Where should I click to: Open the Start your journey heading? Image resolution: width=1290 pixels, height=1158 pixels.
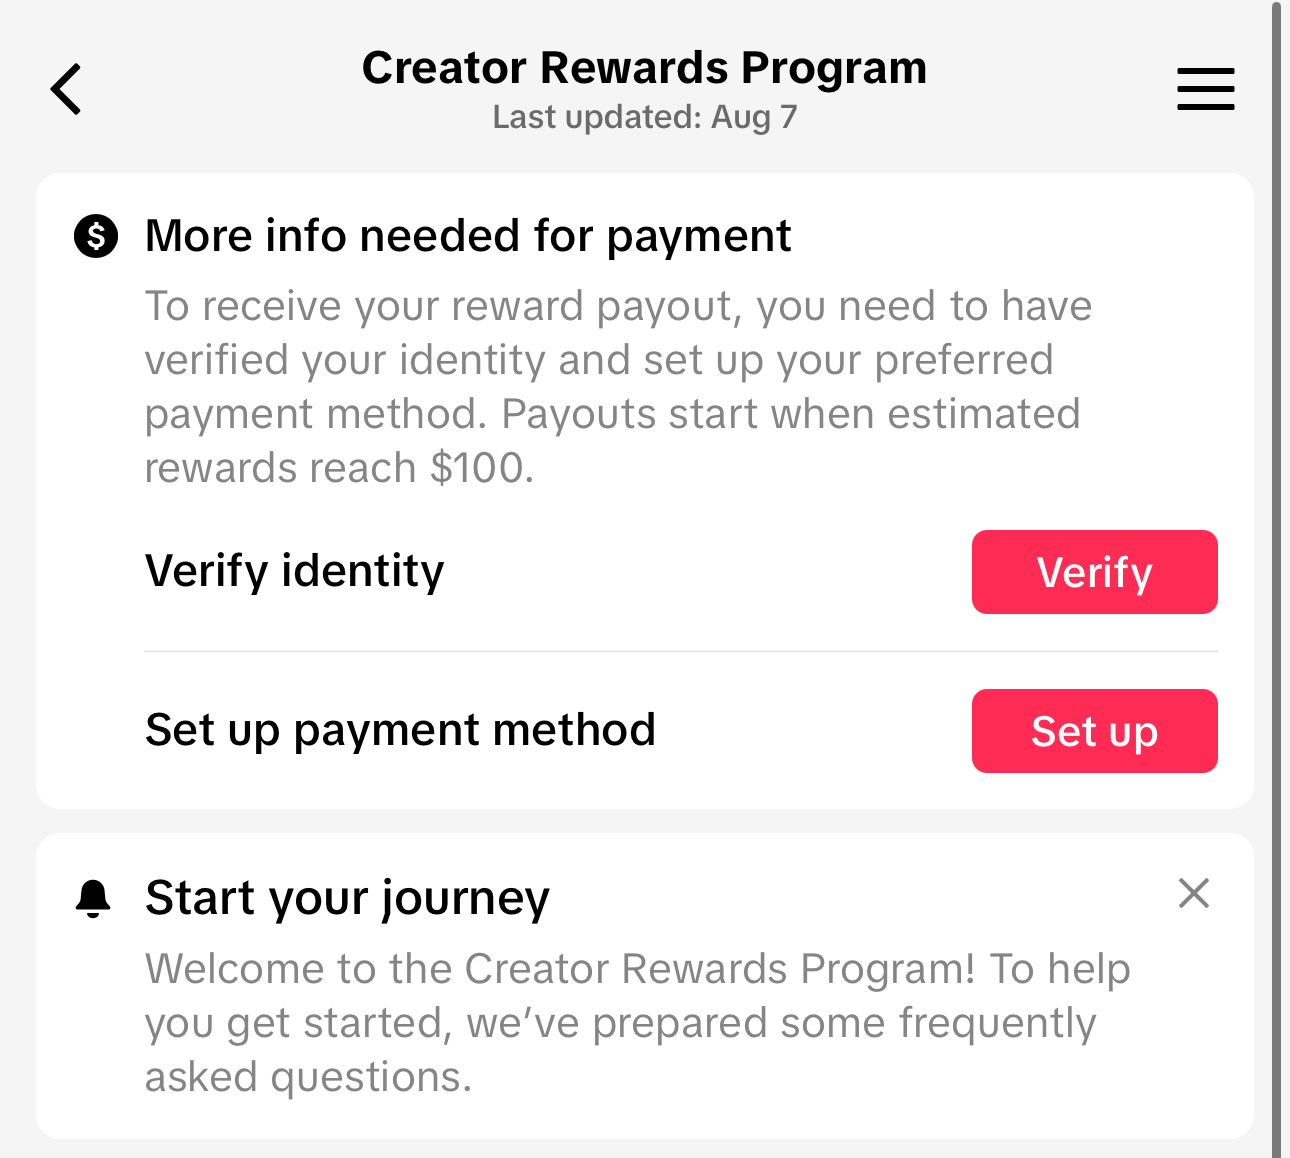click(347, 898)
